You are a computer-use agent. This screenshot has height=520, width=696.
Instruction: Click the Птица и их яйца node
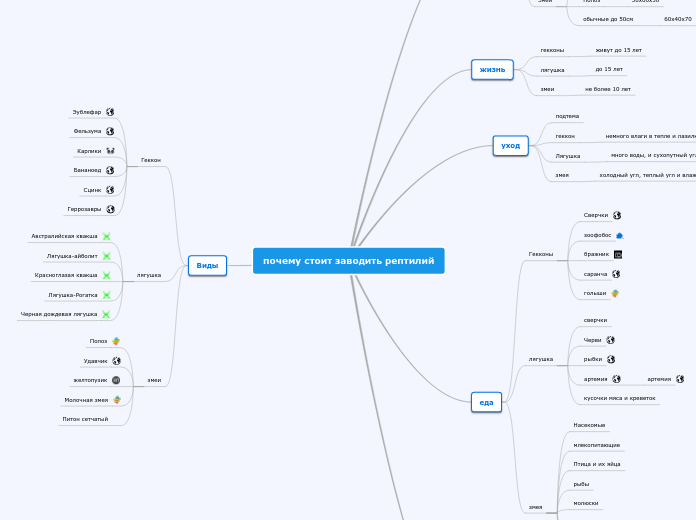coord(597,464)
